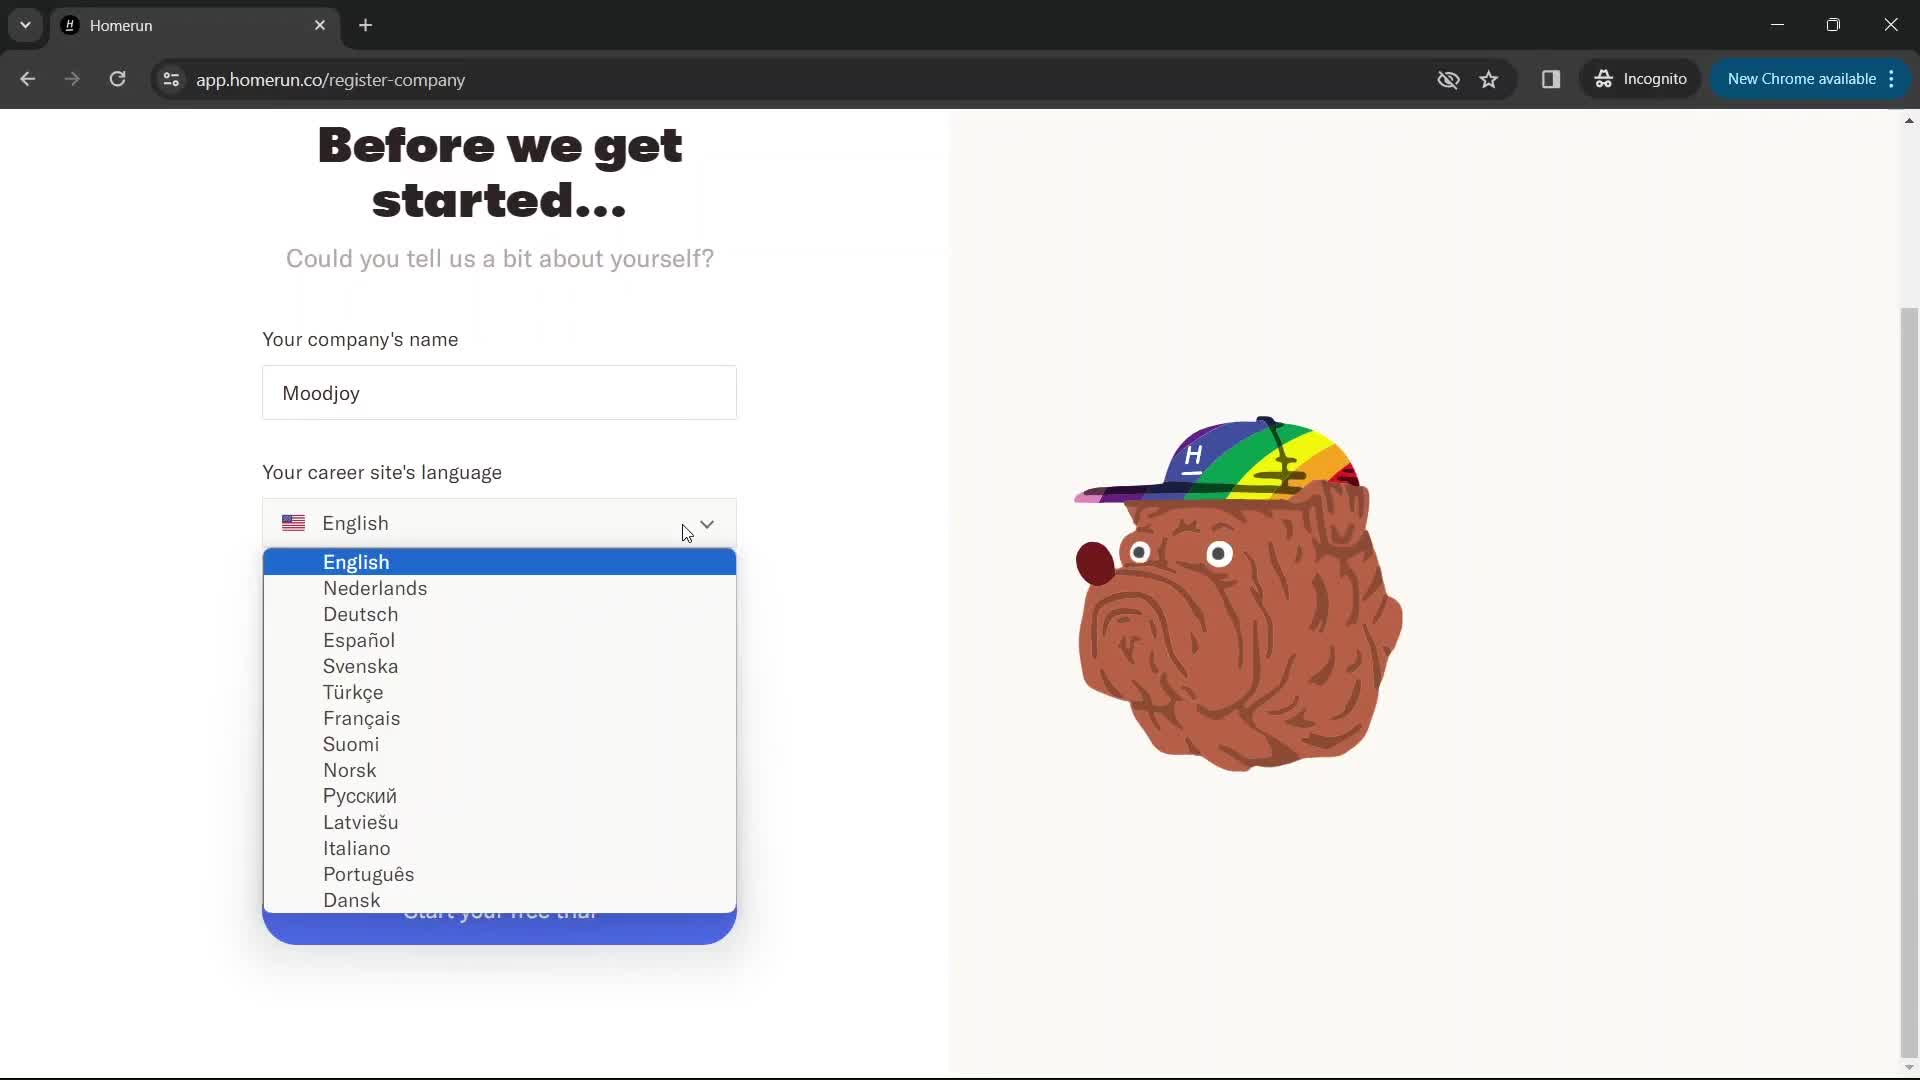
Task: Choose Español from the list
Action: (499, 640)
